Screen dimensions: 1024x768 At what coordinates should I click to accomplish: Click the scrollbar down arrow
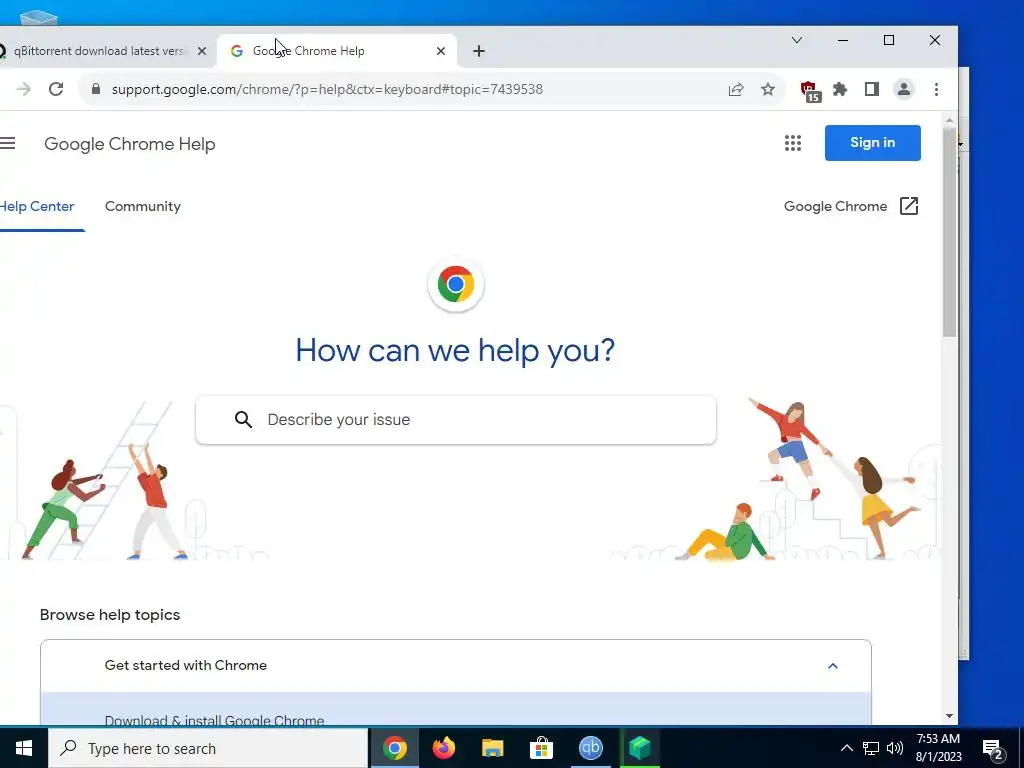[x=950, y=716]
